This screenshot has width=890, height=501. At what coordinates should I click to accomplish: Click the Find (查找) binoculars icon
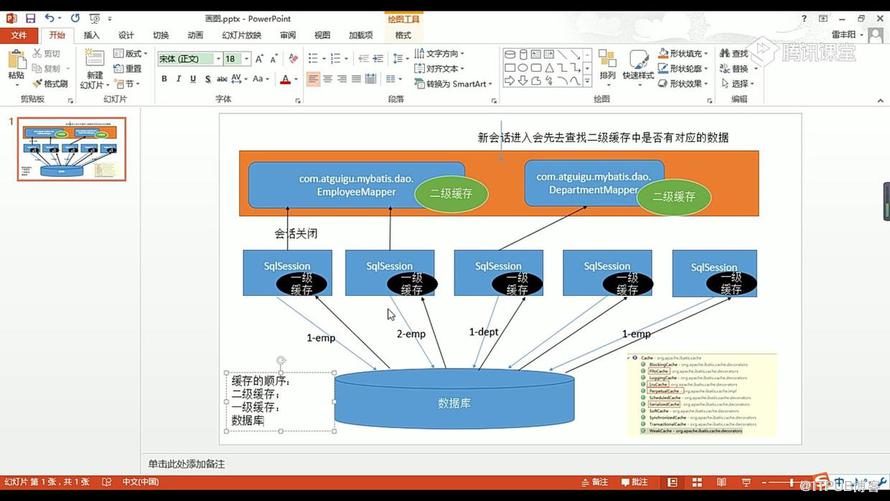(724, 53)
